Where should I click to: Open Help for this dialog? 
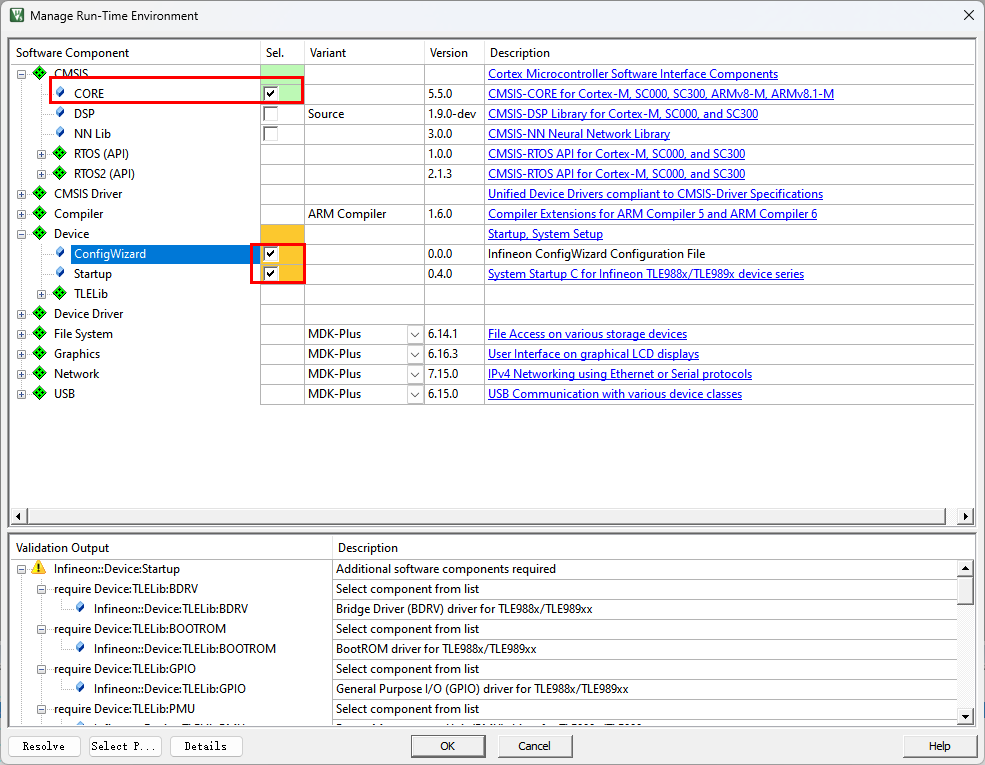[x=939, y=746]
